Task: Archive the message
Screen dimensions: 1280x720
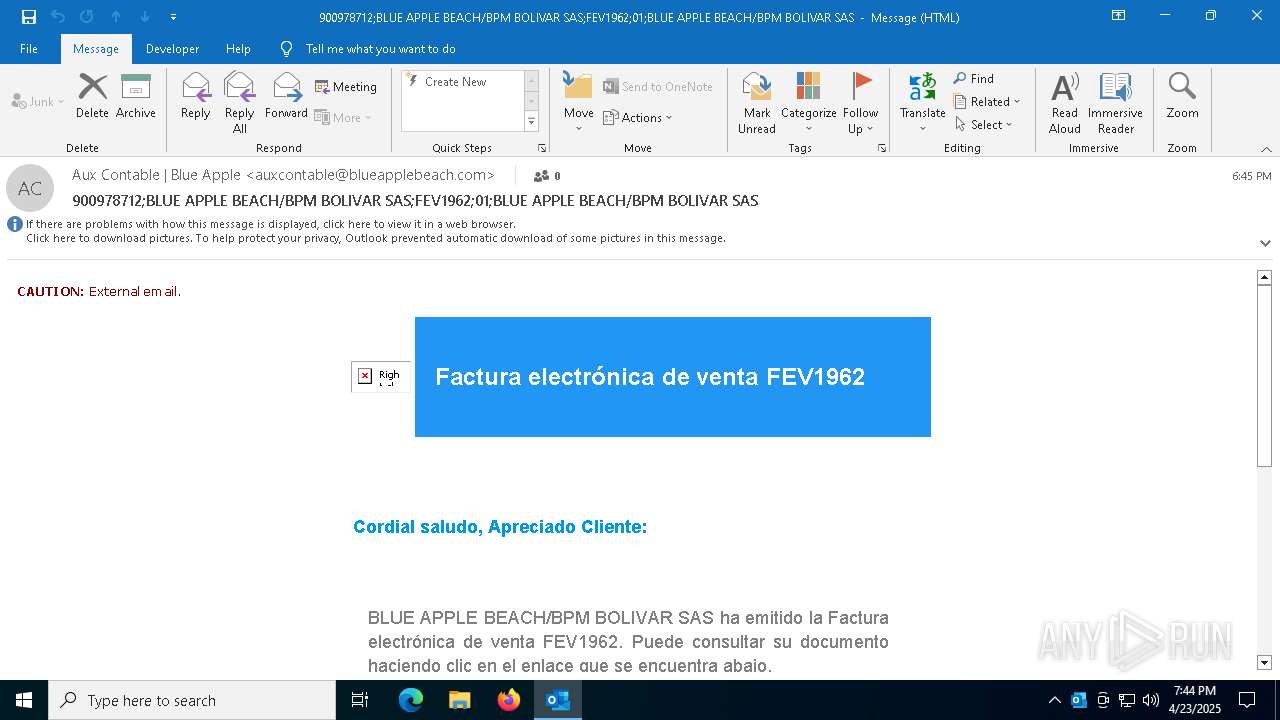Action: point(136,96)
